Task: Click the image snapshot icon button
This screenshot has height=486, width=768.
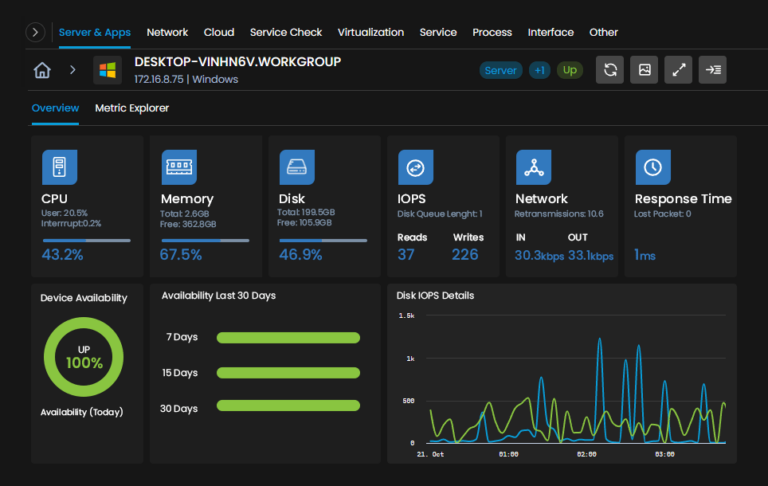Action: 644,70
